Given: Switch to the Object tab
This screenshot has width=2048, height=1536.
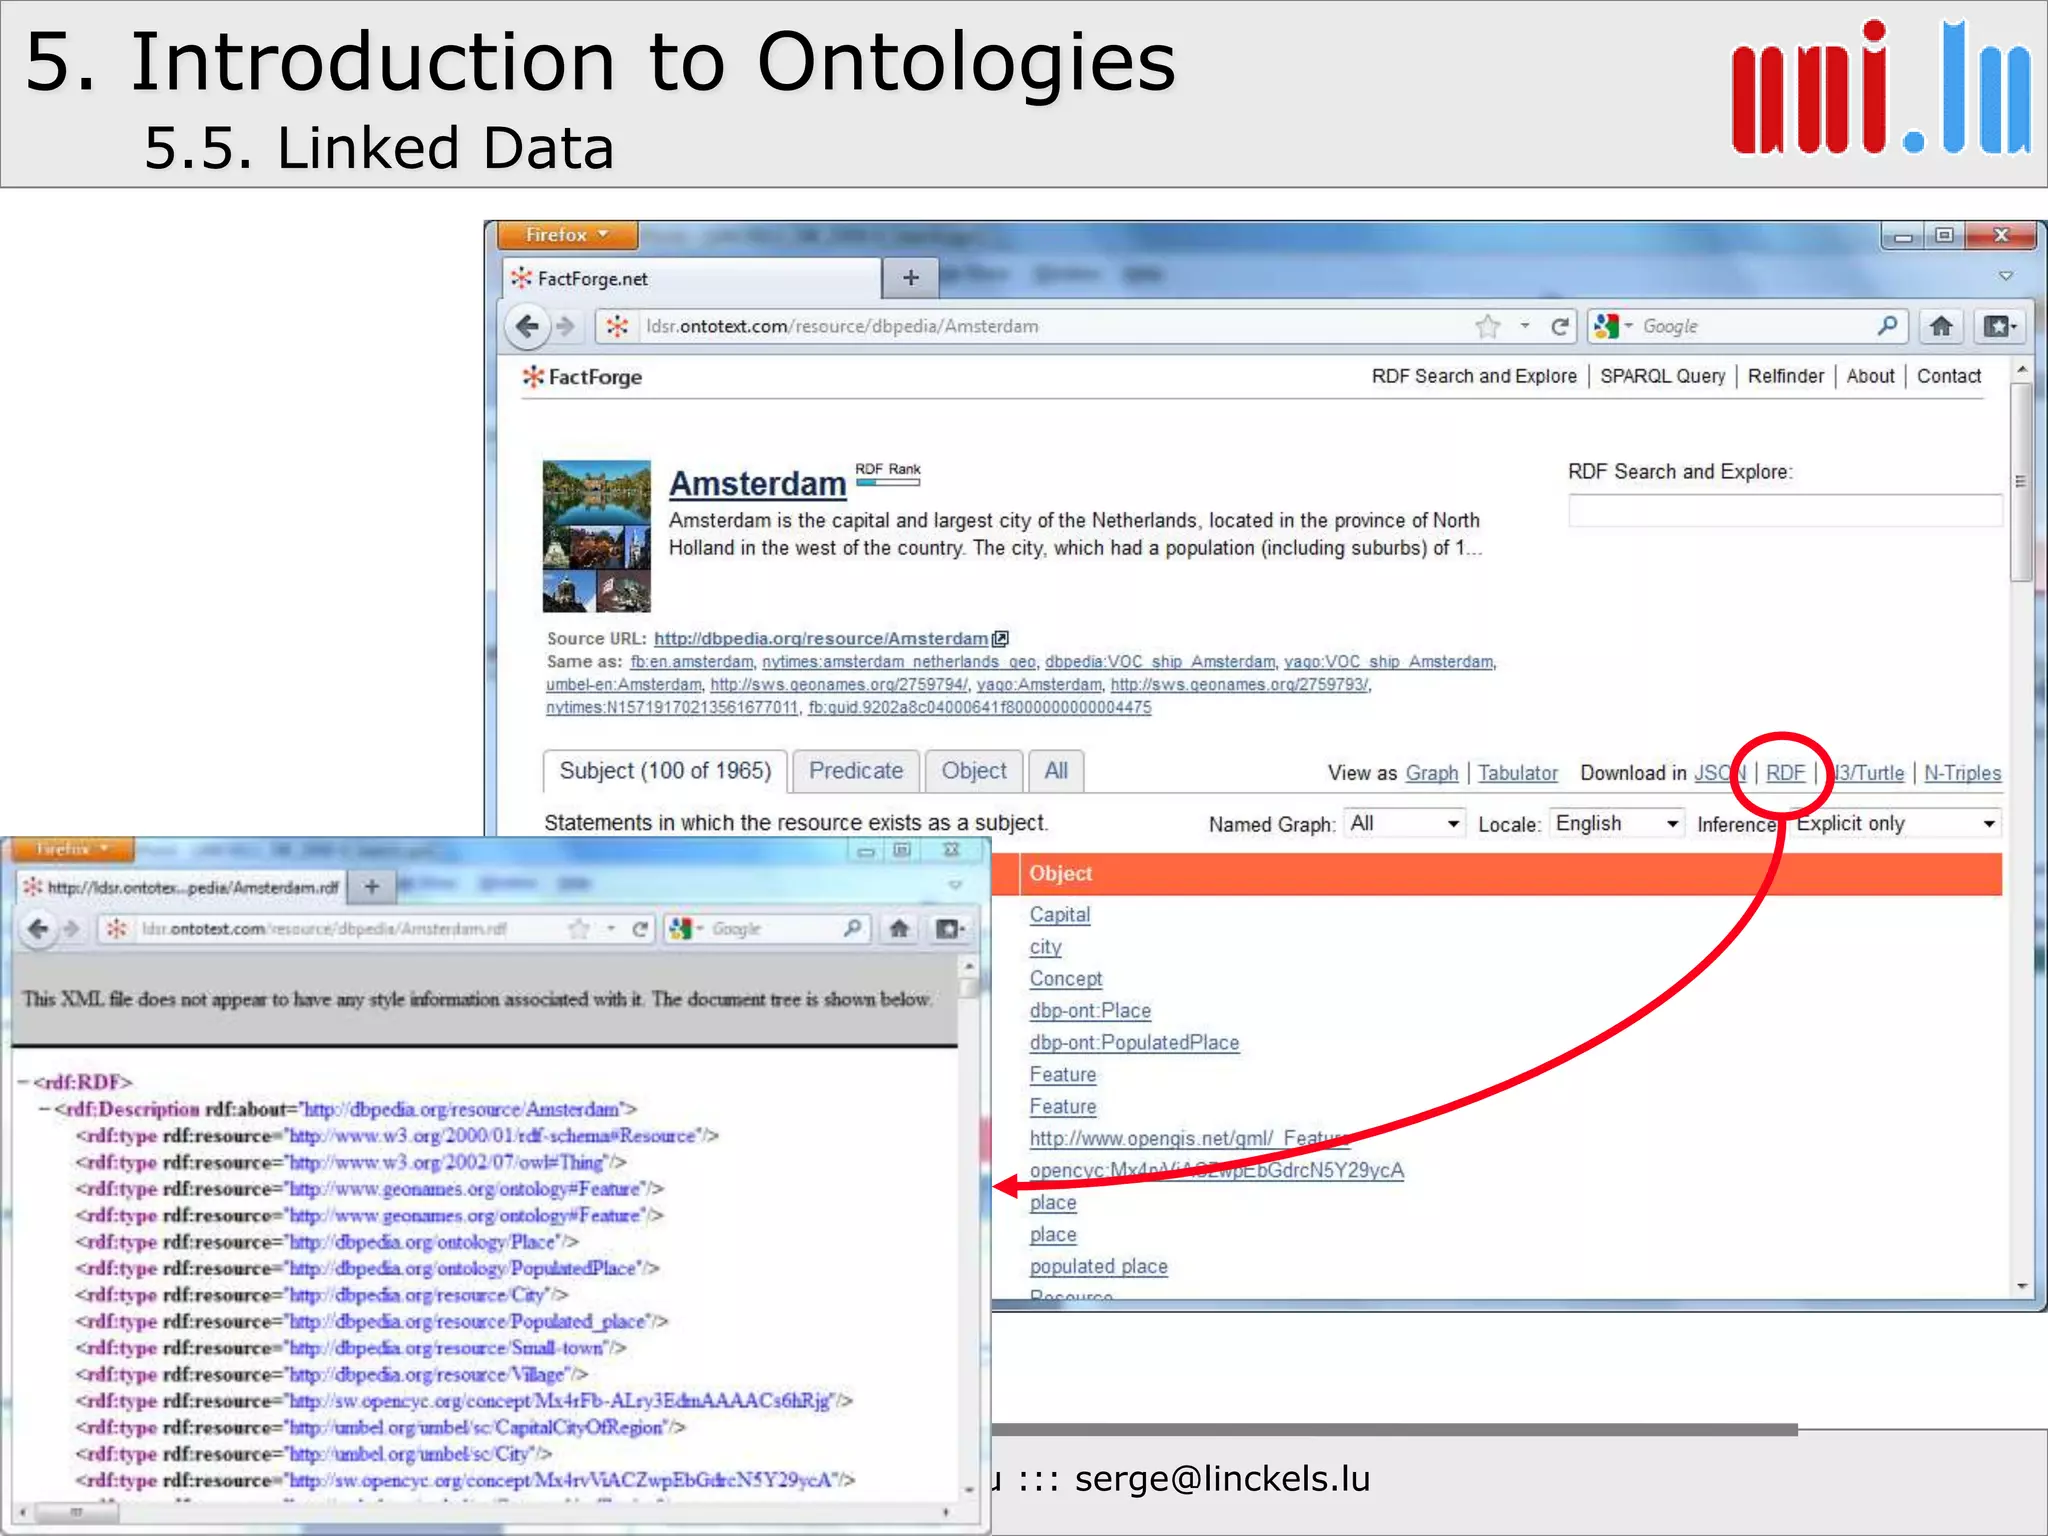Looking at the screenshot, I should click(974, 771).
